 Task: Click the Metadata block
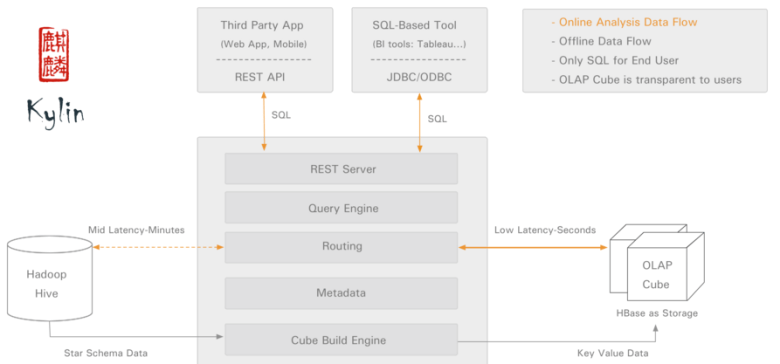(341, 293)
